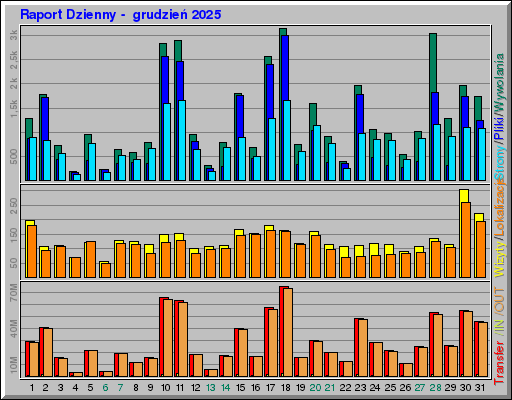
Task: Click the 'Lokalizacje' legend label
Action: [499, 208]
